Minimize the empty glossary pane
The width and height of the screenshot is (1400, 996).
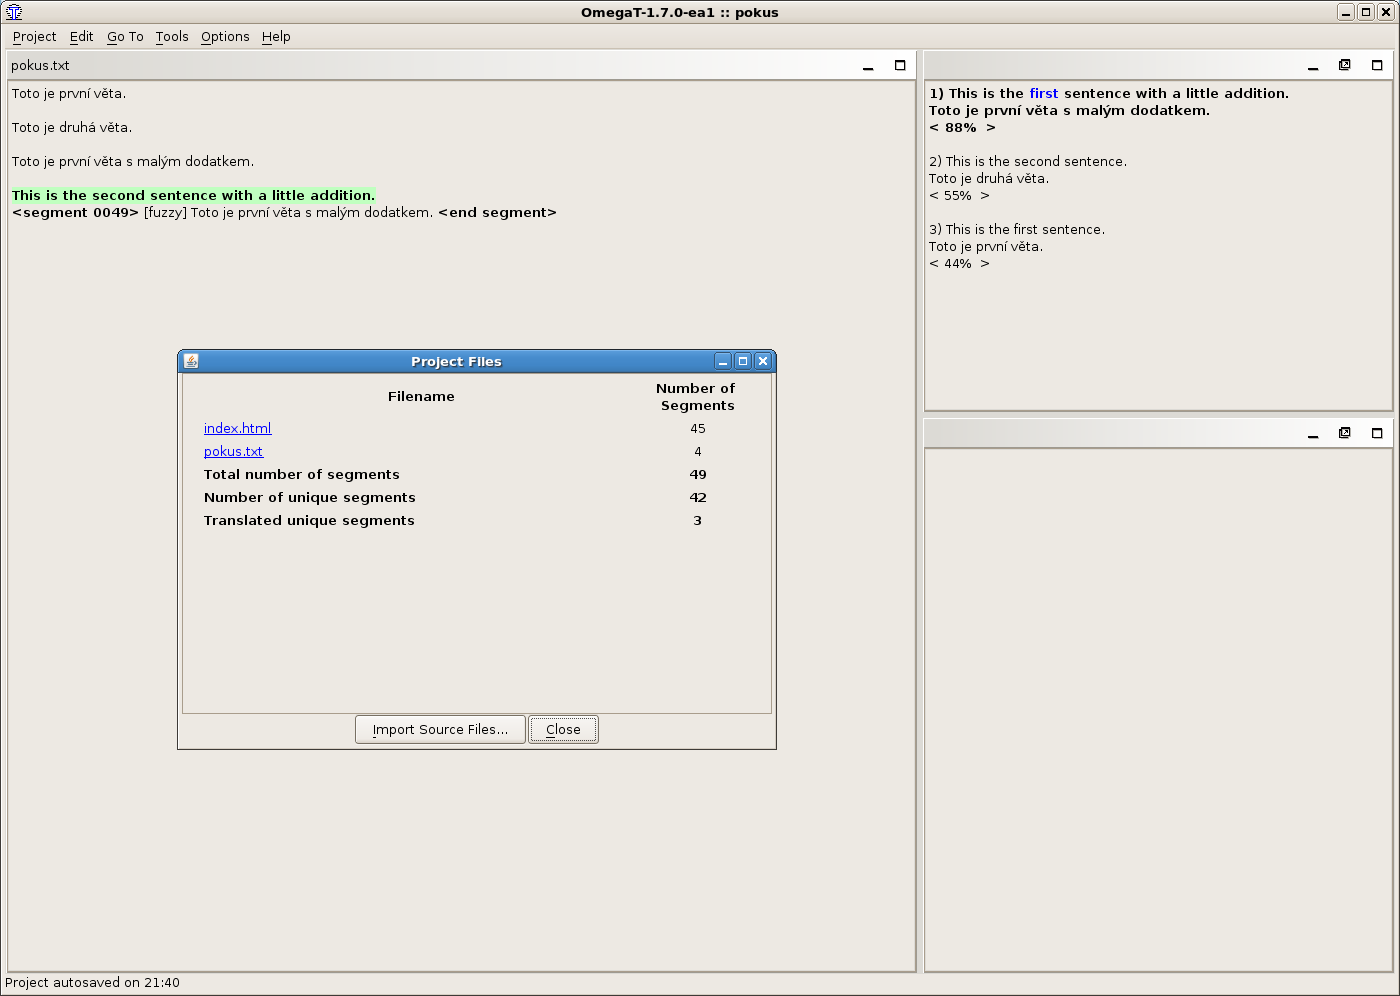pos(1313,434)
